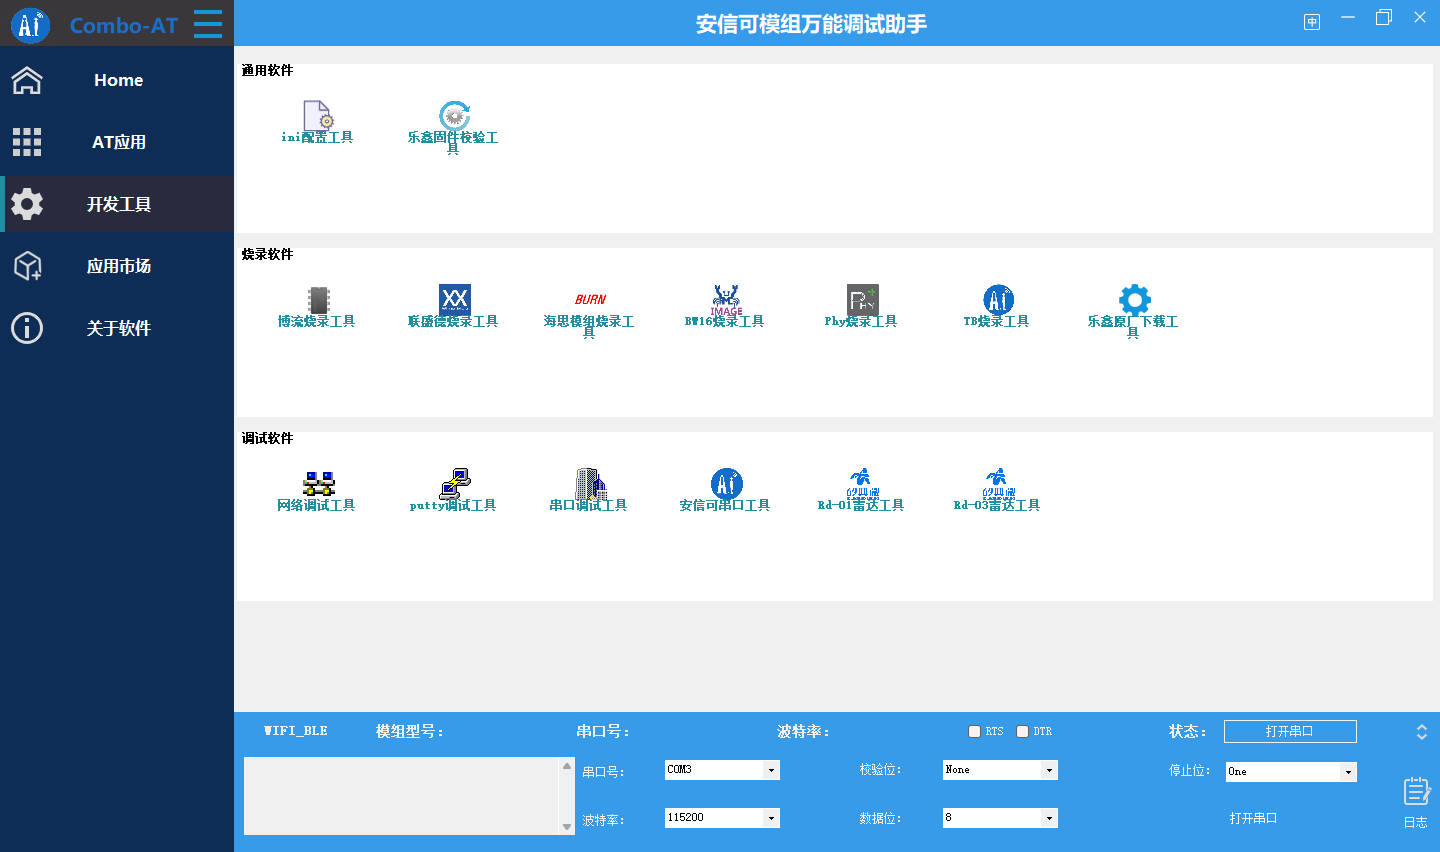Open Rd-03雷达工具 icon
Screen dimensions: 1440x852
[x=998, y=484]
